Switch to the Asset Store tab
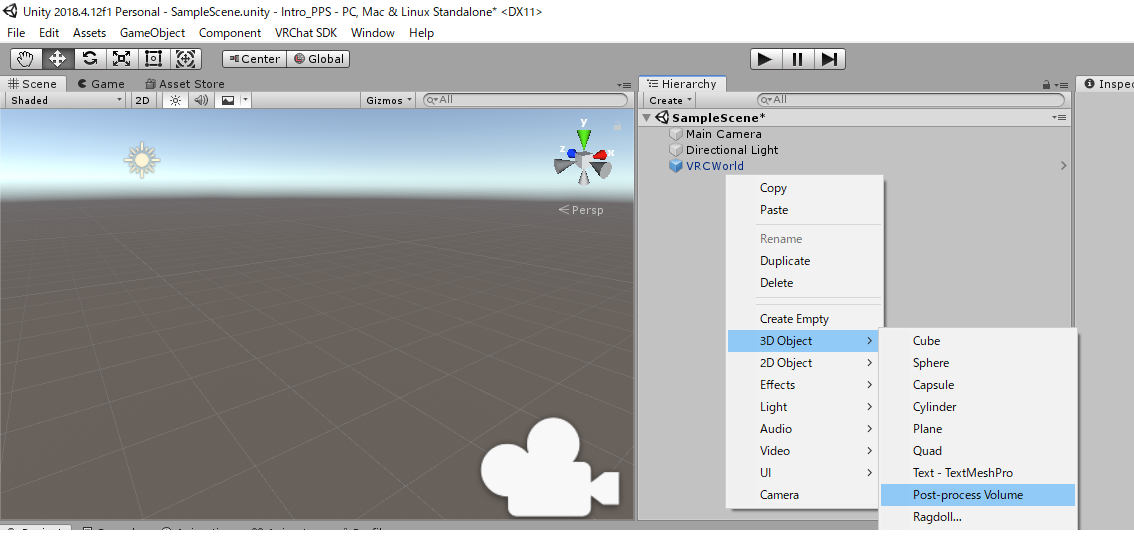The height and width of the screenshot is (550, 1134). click(x=184, y=84)
